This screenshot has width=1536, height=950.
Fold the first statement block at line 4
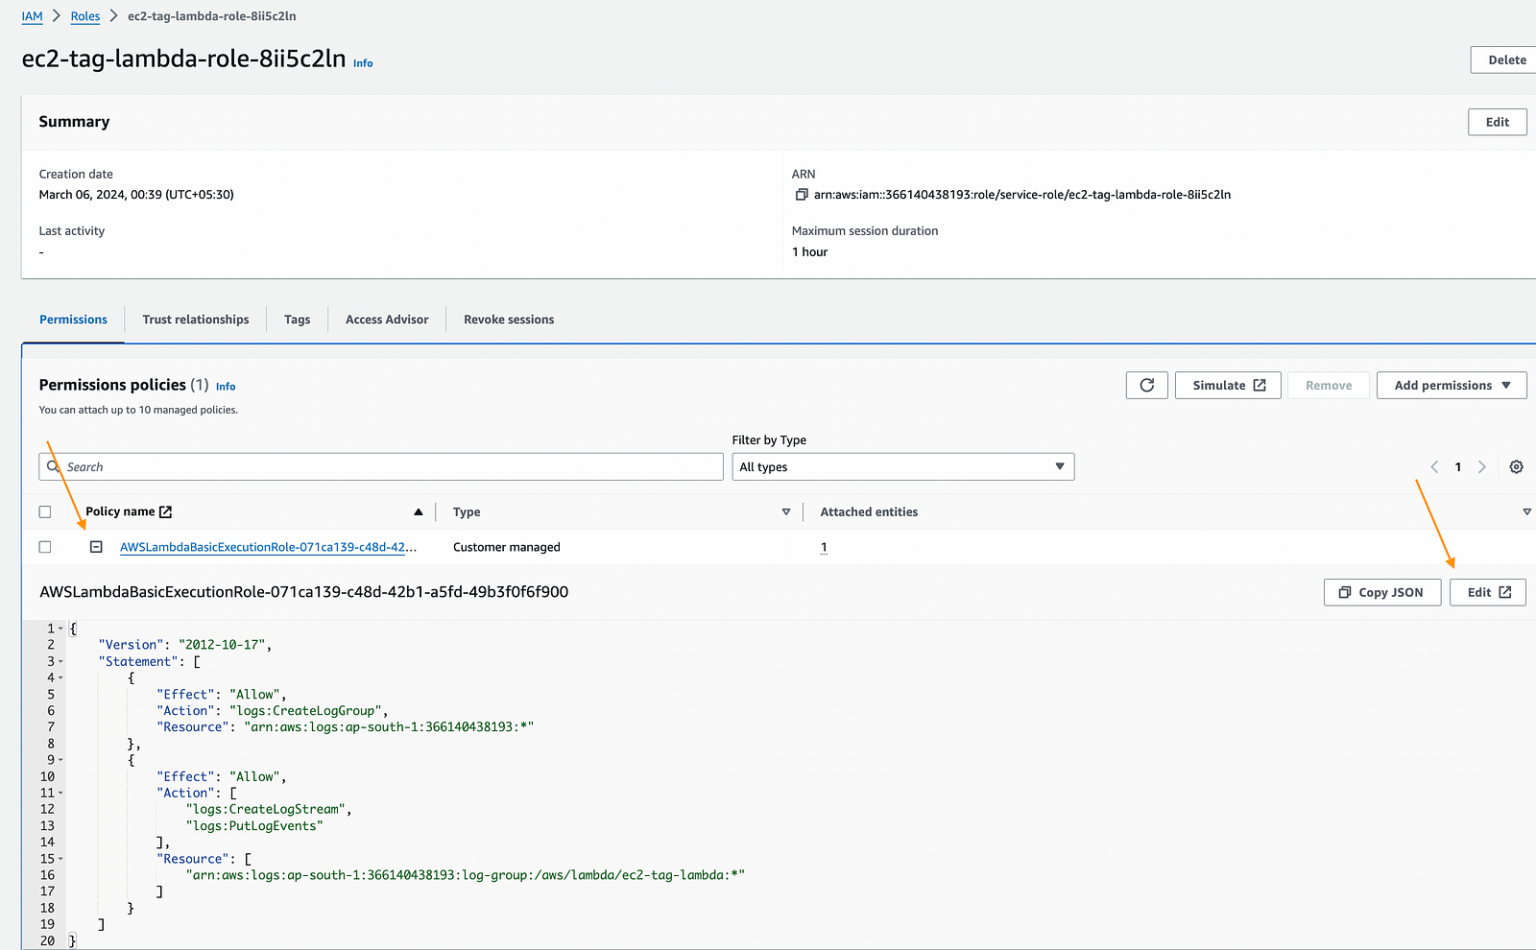click(x=61, y=678)
